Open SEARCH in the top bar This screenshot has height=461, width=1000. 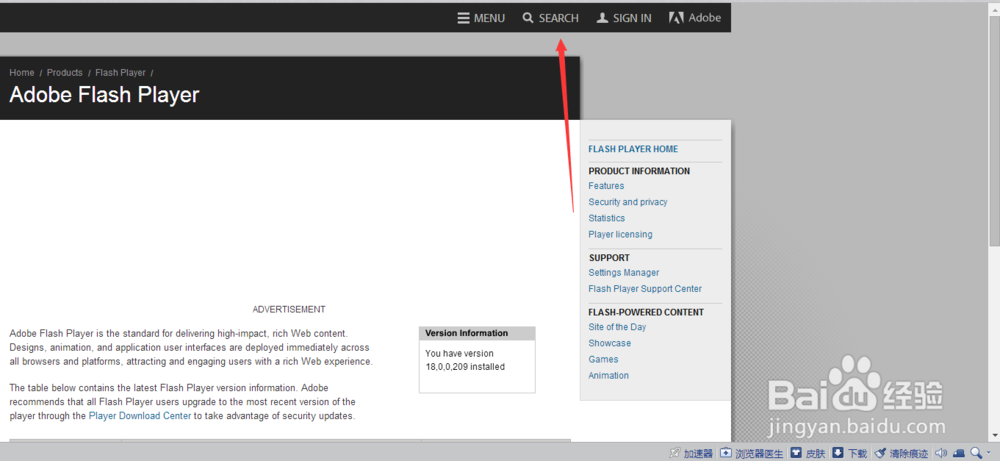pos(550,18)
